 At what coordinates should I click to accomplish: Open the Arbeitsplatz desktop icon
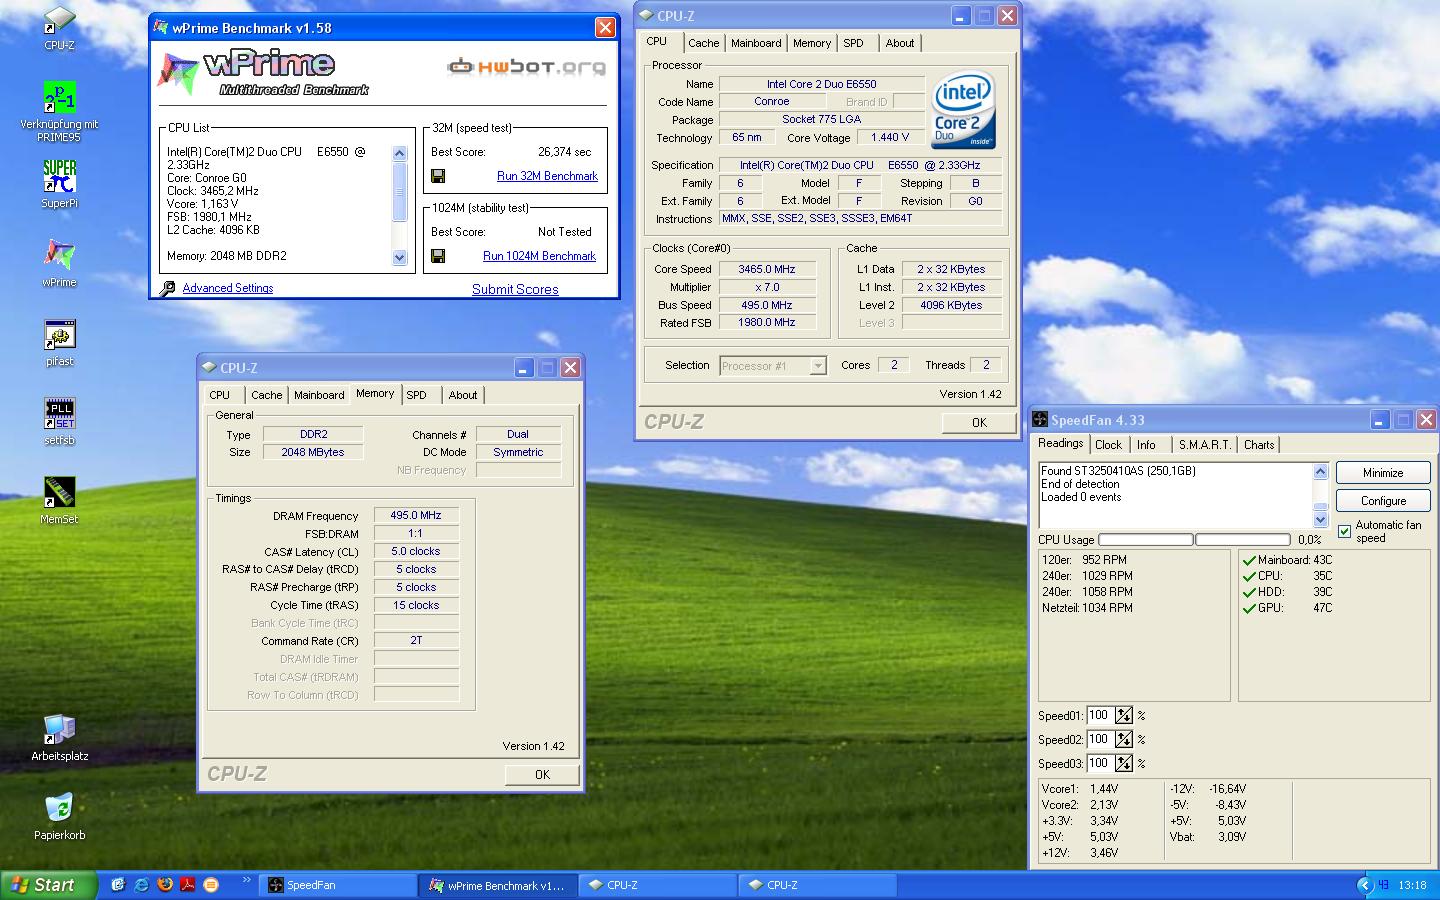[x=59, y=737]
